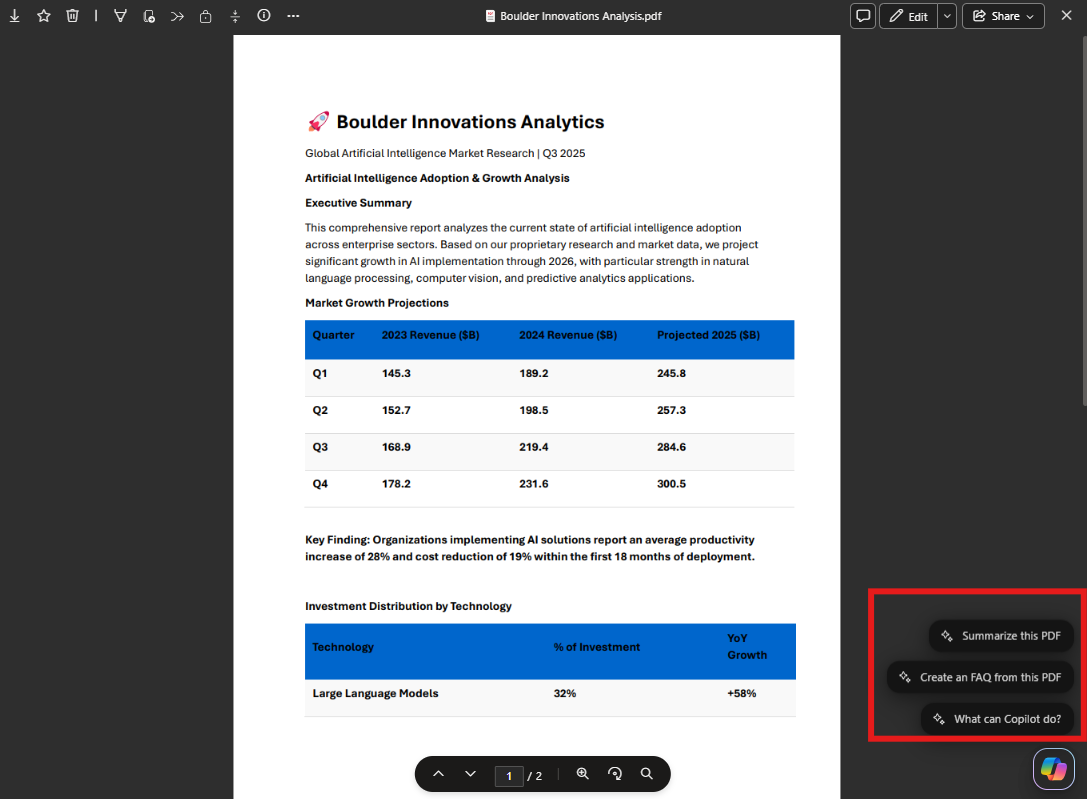Launch Copilot using the colorful bottom-right icon
1087x799 pixels.
point(1053,767)
